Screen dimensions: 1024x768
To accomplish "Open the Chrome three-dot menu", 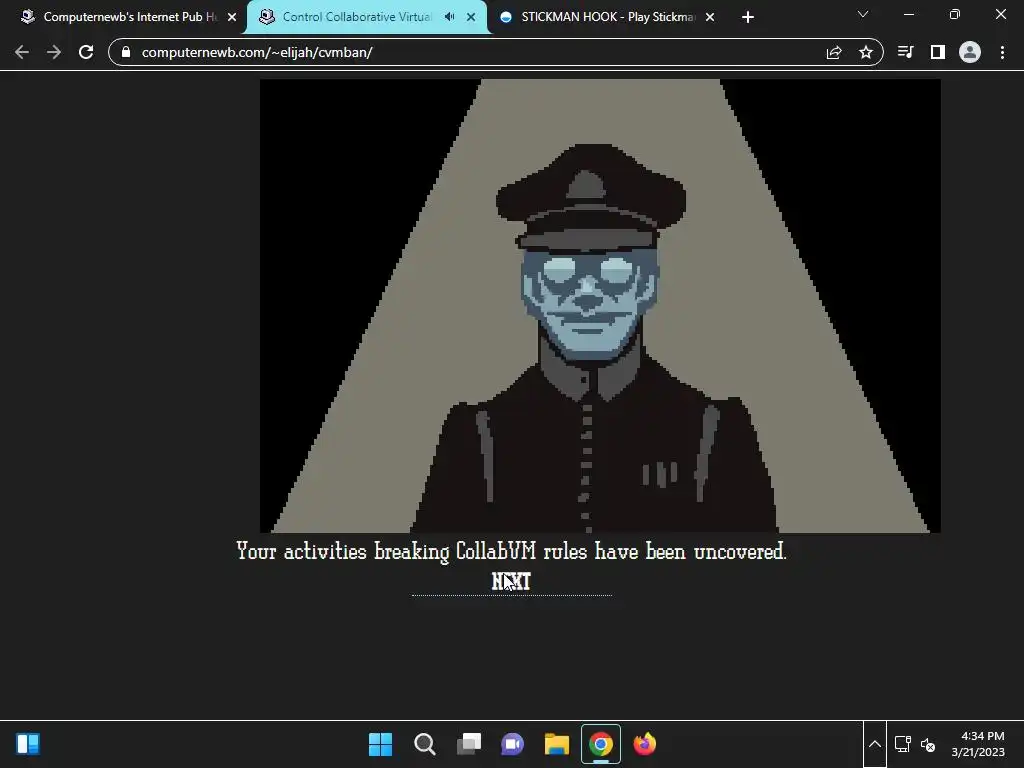I will point(1002,52).
